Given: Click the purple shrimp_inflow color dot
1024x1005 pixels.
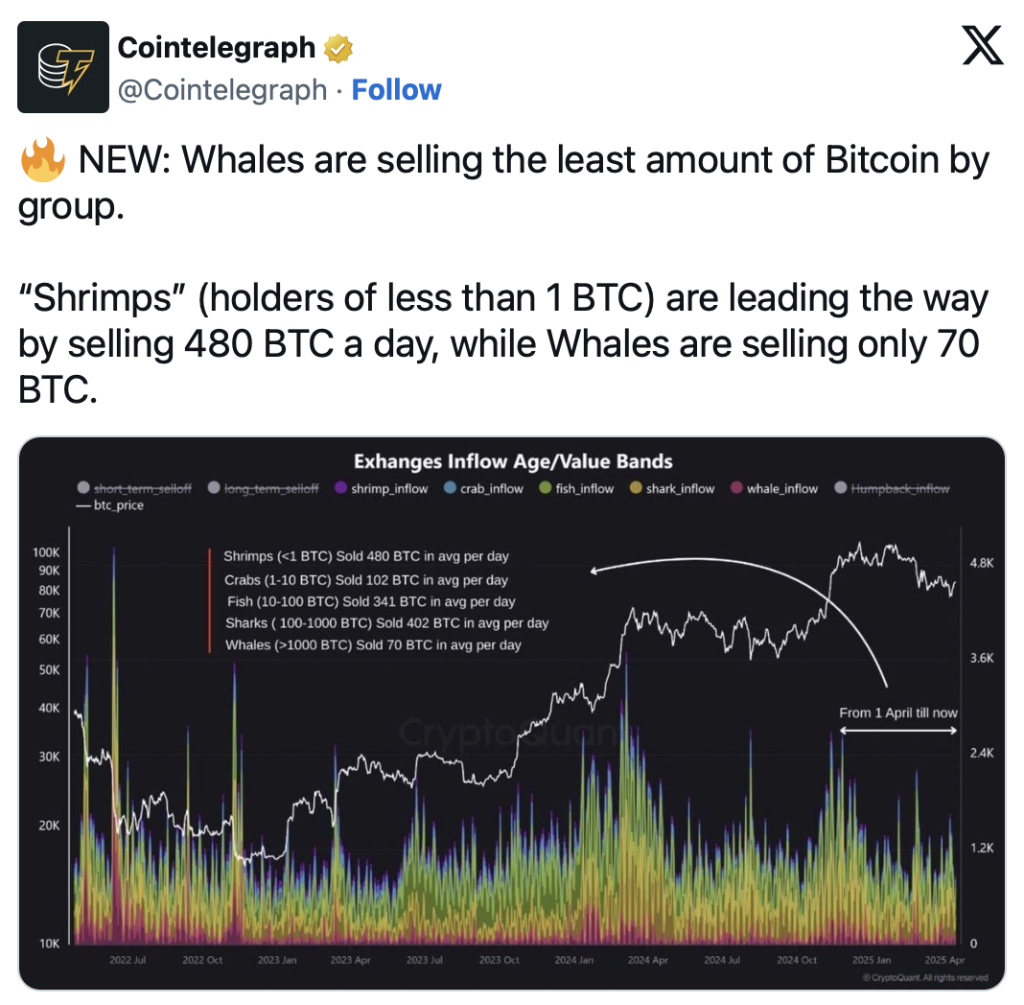Looking at the screenshot, I should point(340,488).
